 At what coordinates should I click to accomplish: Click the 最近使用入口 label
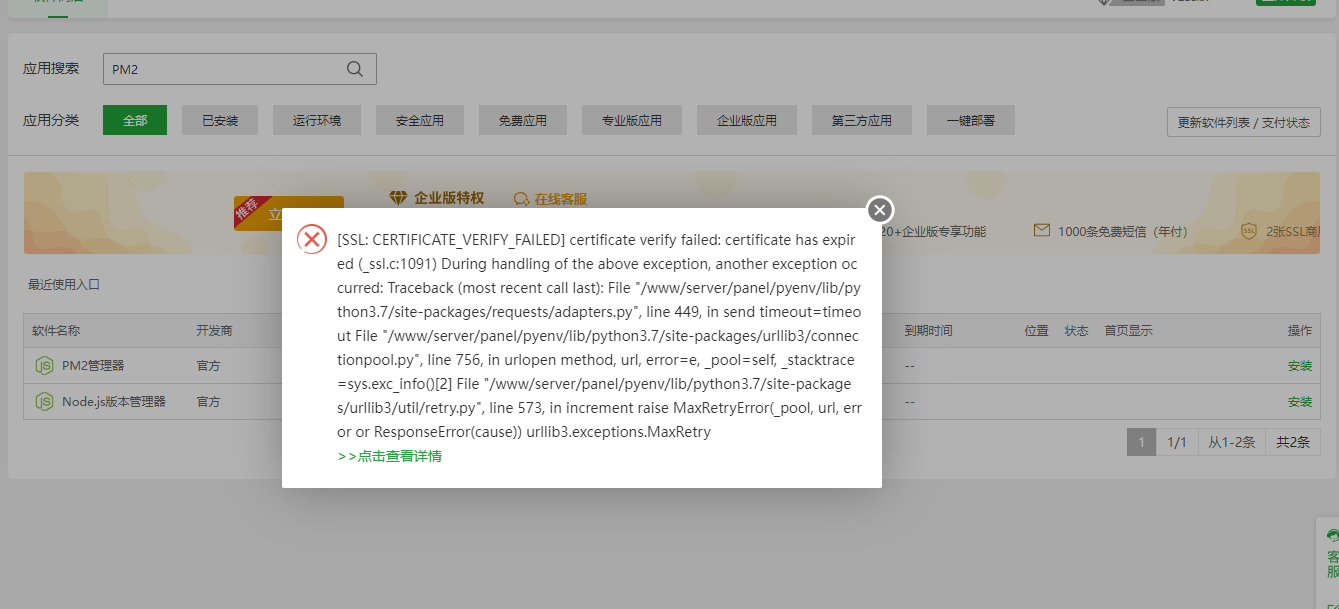(64, 285)
